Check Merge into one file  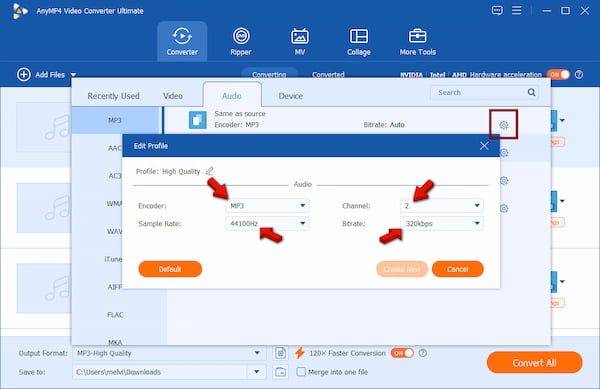(x=301, y=372)
